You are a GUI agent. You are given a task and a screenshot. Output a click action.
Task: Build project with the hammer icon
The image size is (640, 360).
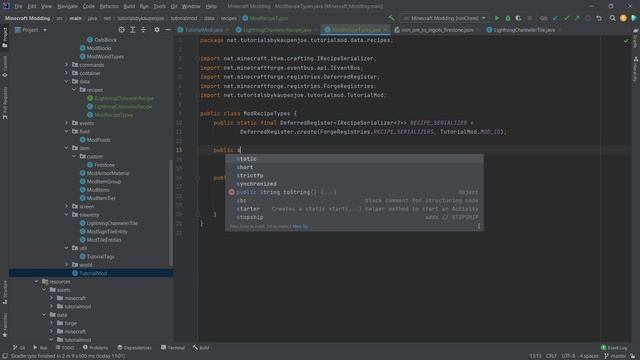click(x=391, y=18)
